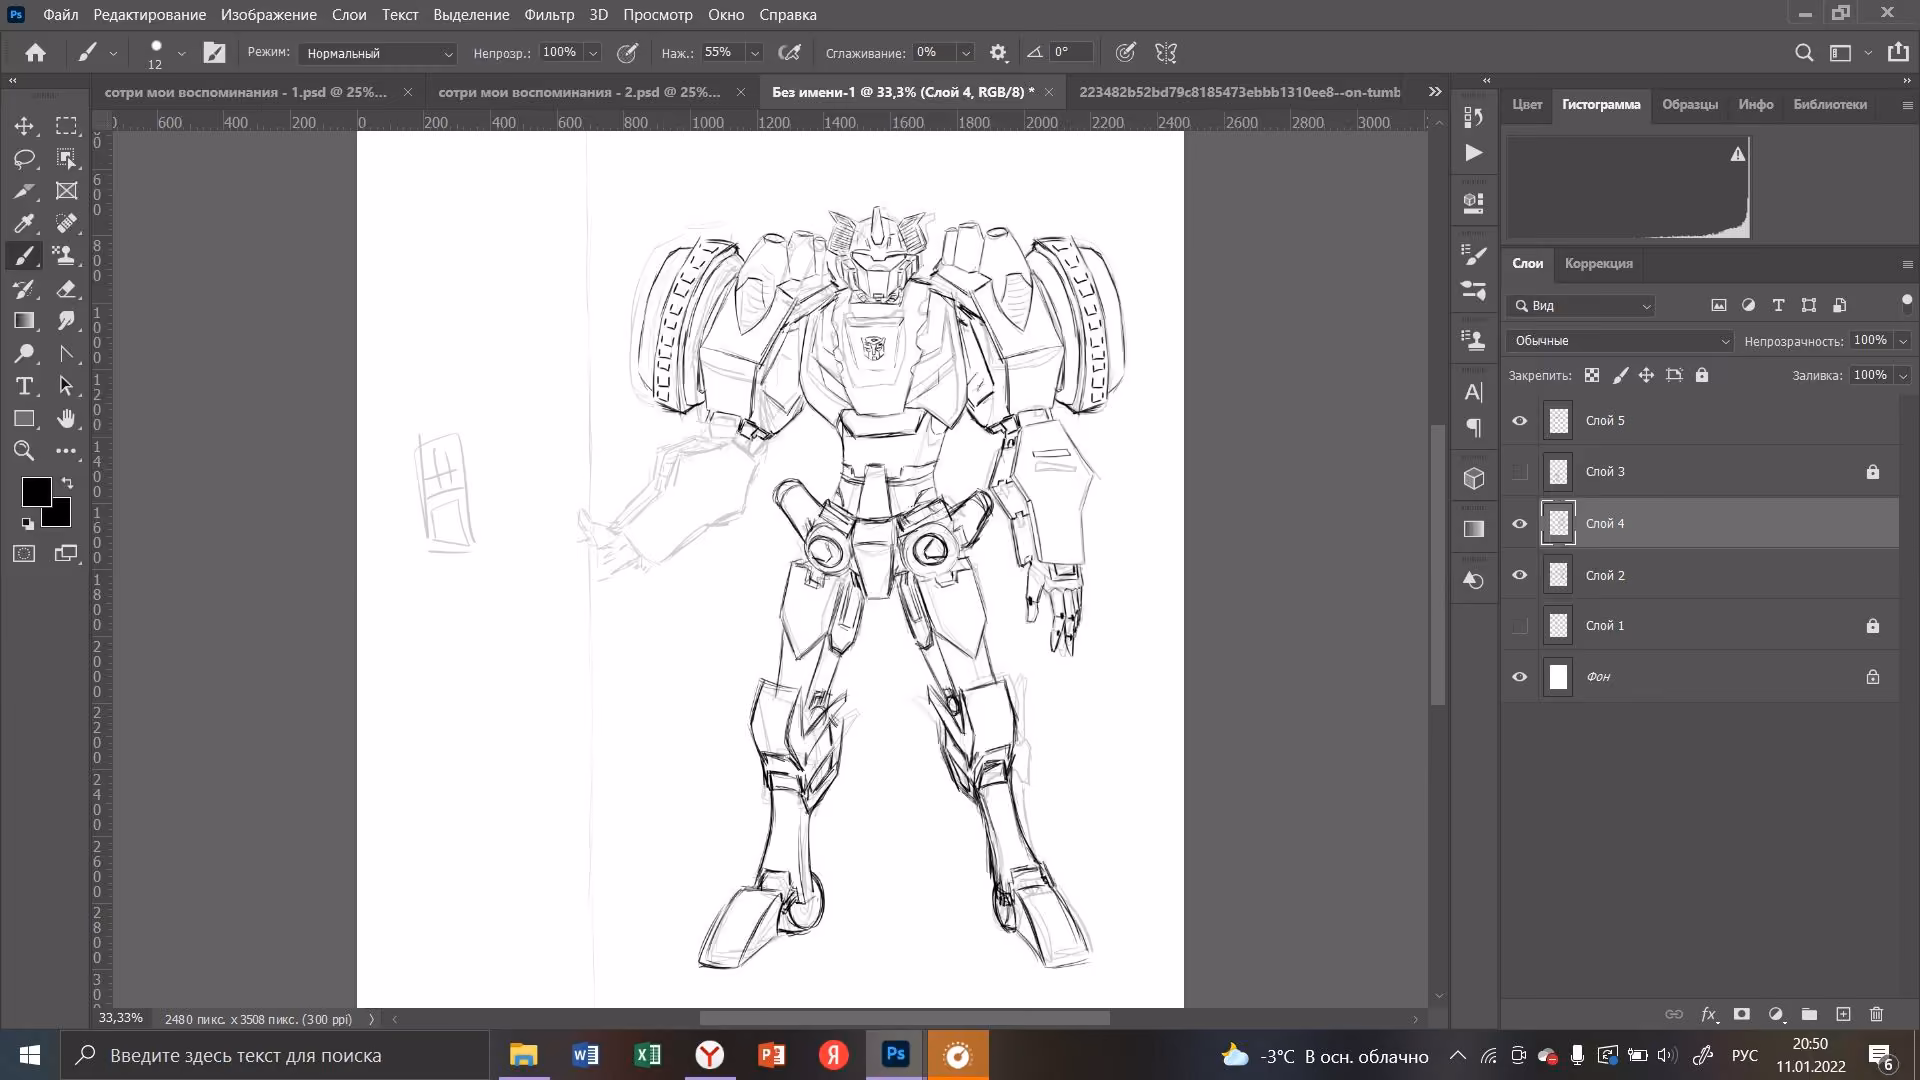This screenshot has width=1920, height=1080.
Task: Select the Rectangular Marquee tool
Action: click(66, 126)
